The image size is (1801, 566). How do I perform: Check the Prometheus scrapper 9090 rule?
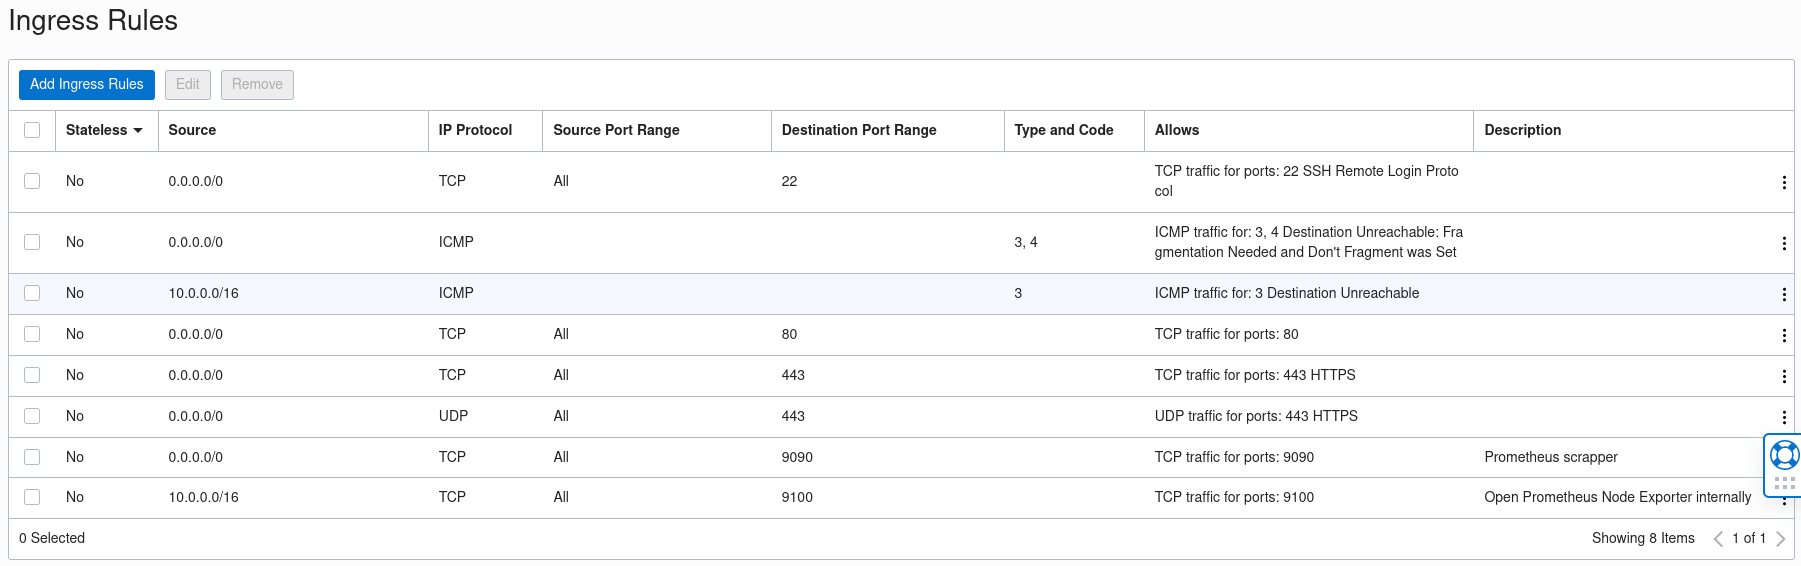click(32, 457)
